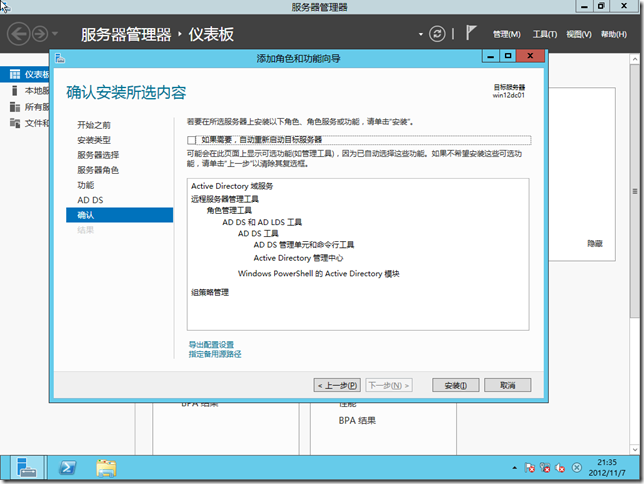Click the 'win12dc01' target server name
This screenshot has width=644, height=484.
pyautogui.click(x=508, y=95)
